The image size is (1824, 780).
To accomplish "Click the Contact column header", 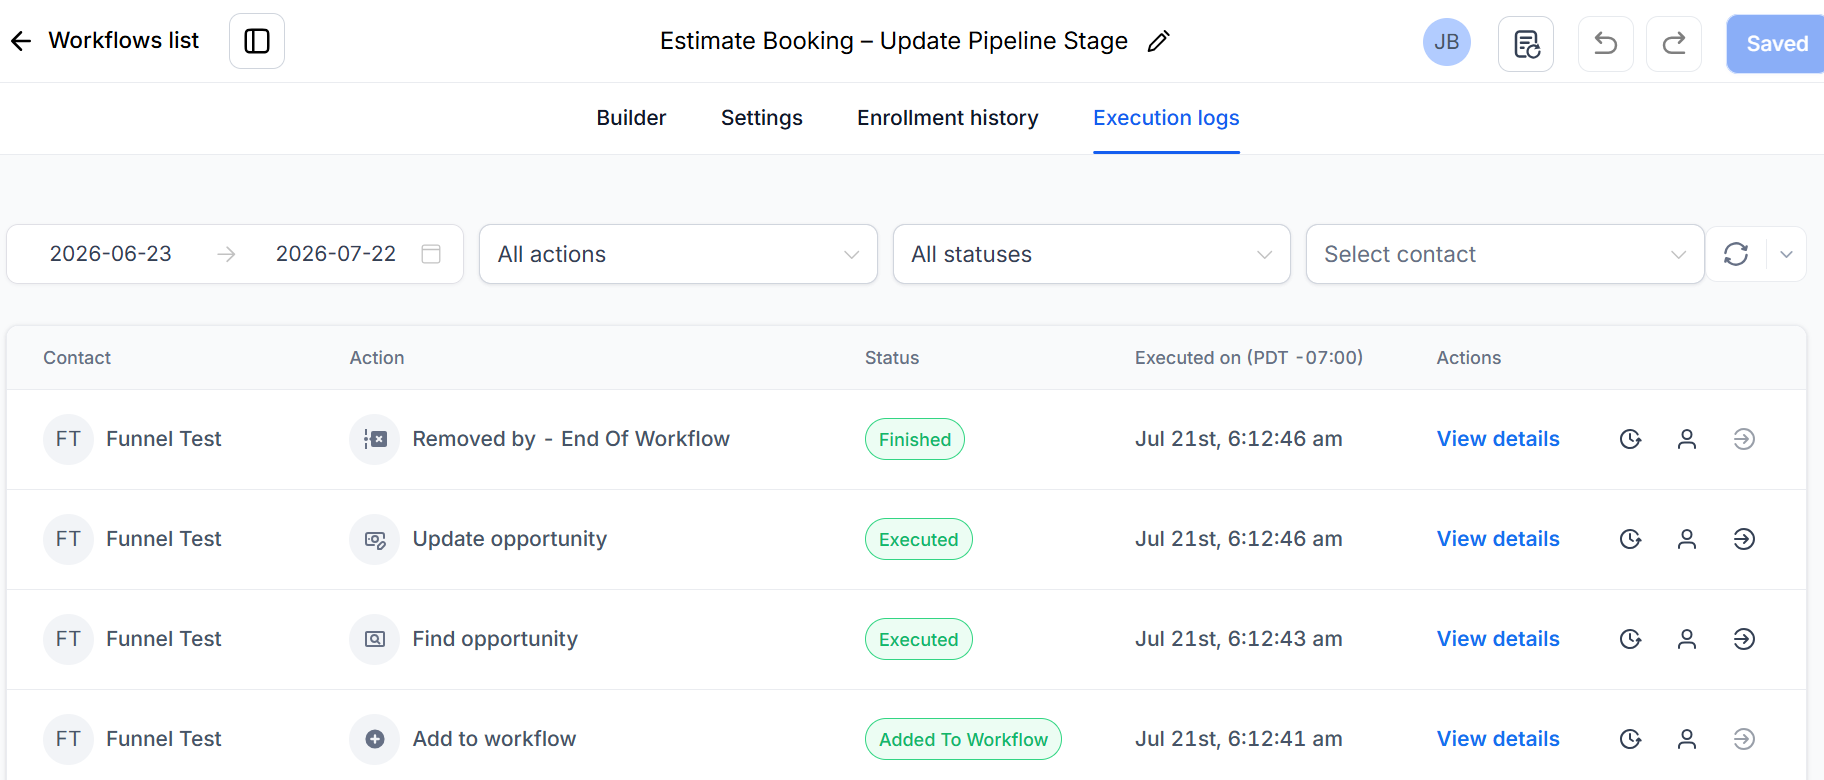I will [x=77, y=358].
